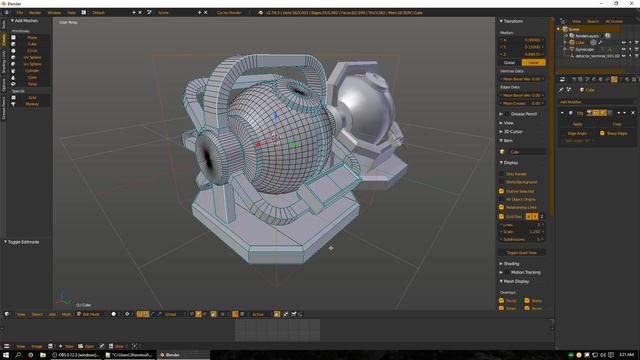Screen dimensions: 640x360
Task: Hide Cube in outliner via eye
Action: [624, 42]
